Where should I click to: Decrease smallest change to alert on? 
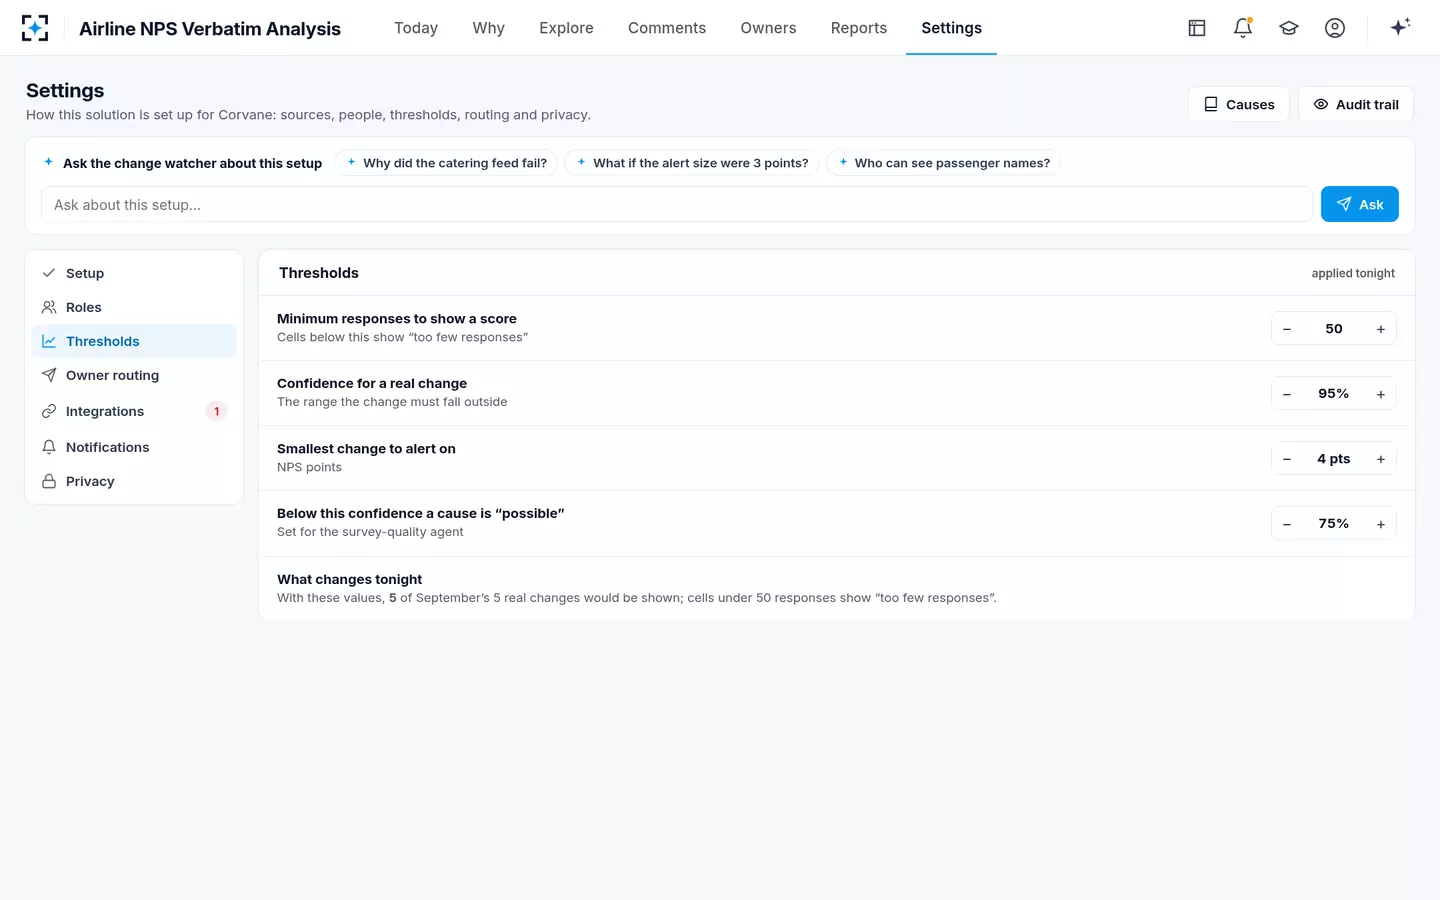(x=1287, y=459)
